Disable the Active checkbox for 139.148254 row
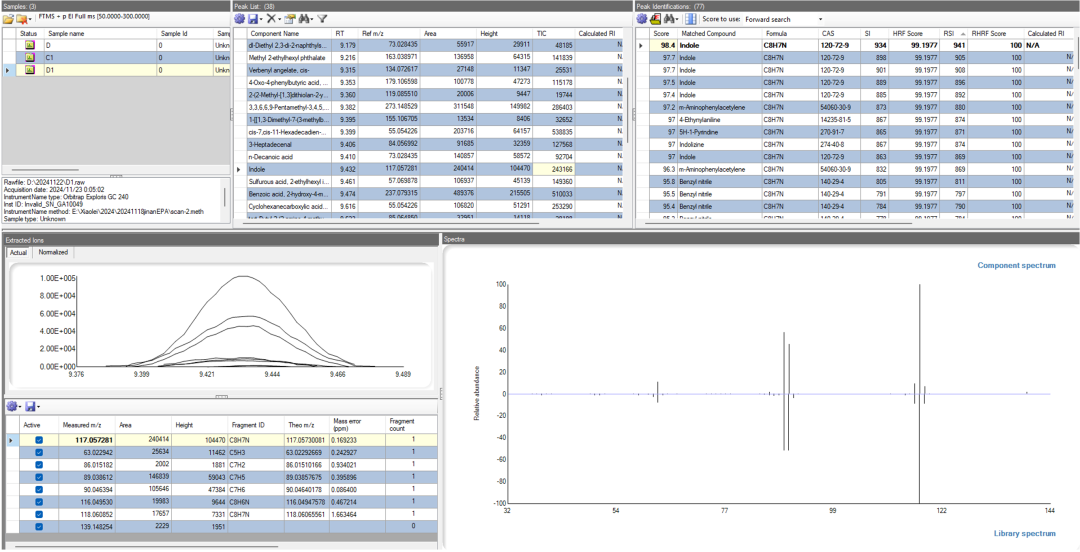1080x552 pixels. [x=39, y=526]
